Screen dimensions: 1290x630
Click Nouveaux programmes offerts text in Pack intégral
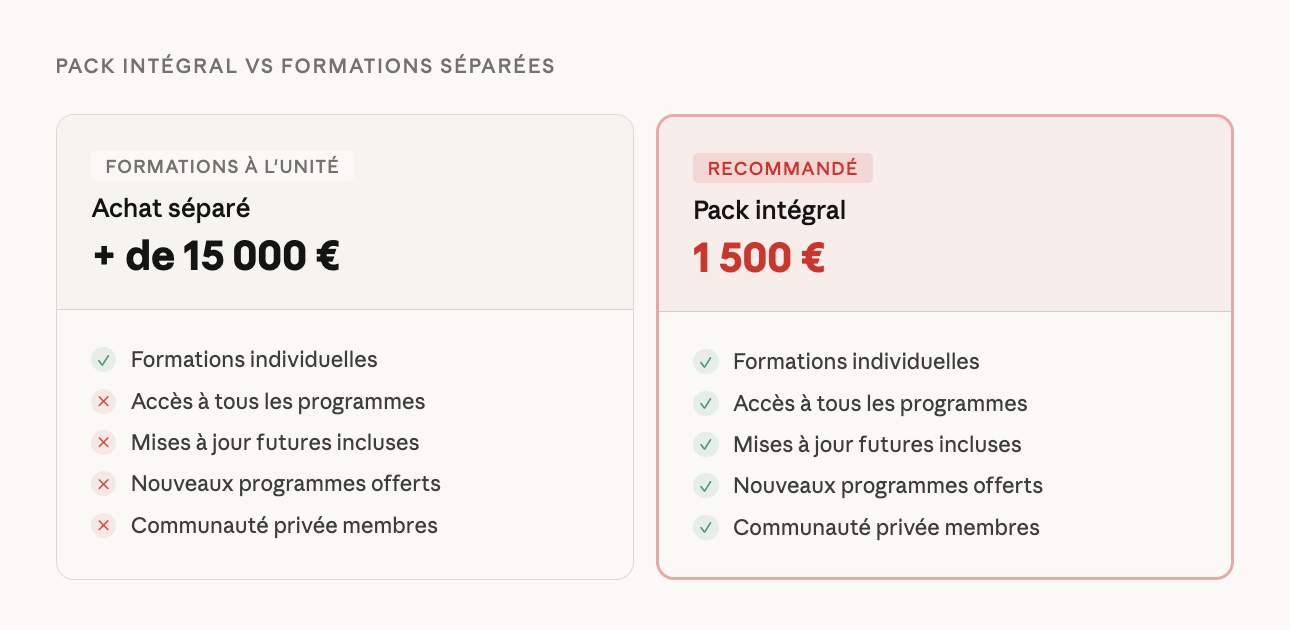(x=888, y=486)
